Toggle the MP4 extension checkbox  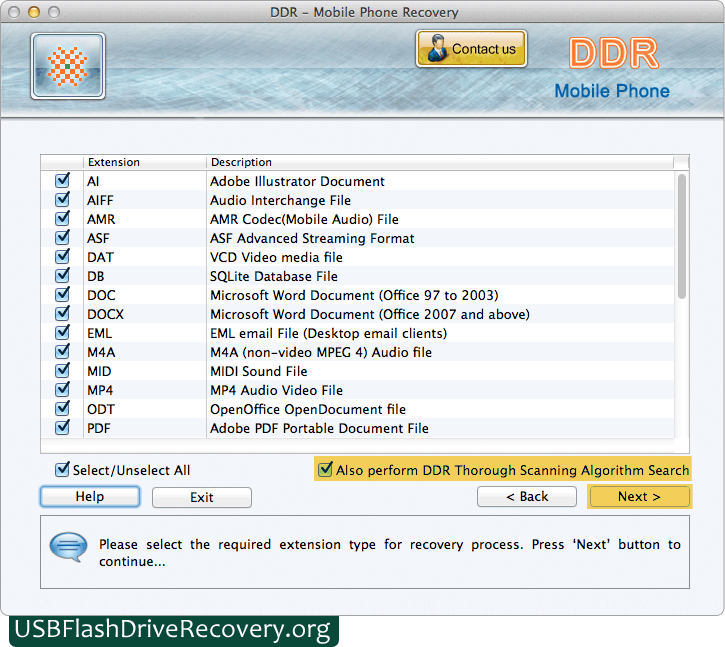coord(62,389)
